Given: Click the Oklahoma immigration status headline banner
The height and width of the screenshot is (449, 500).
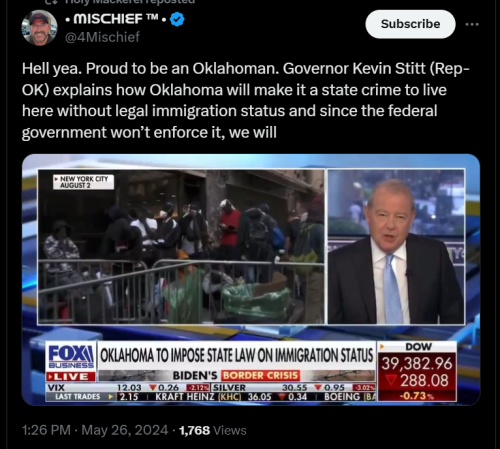Looking at the screenshot, I should coord(237,355).
